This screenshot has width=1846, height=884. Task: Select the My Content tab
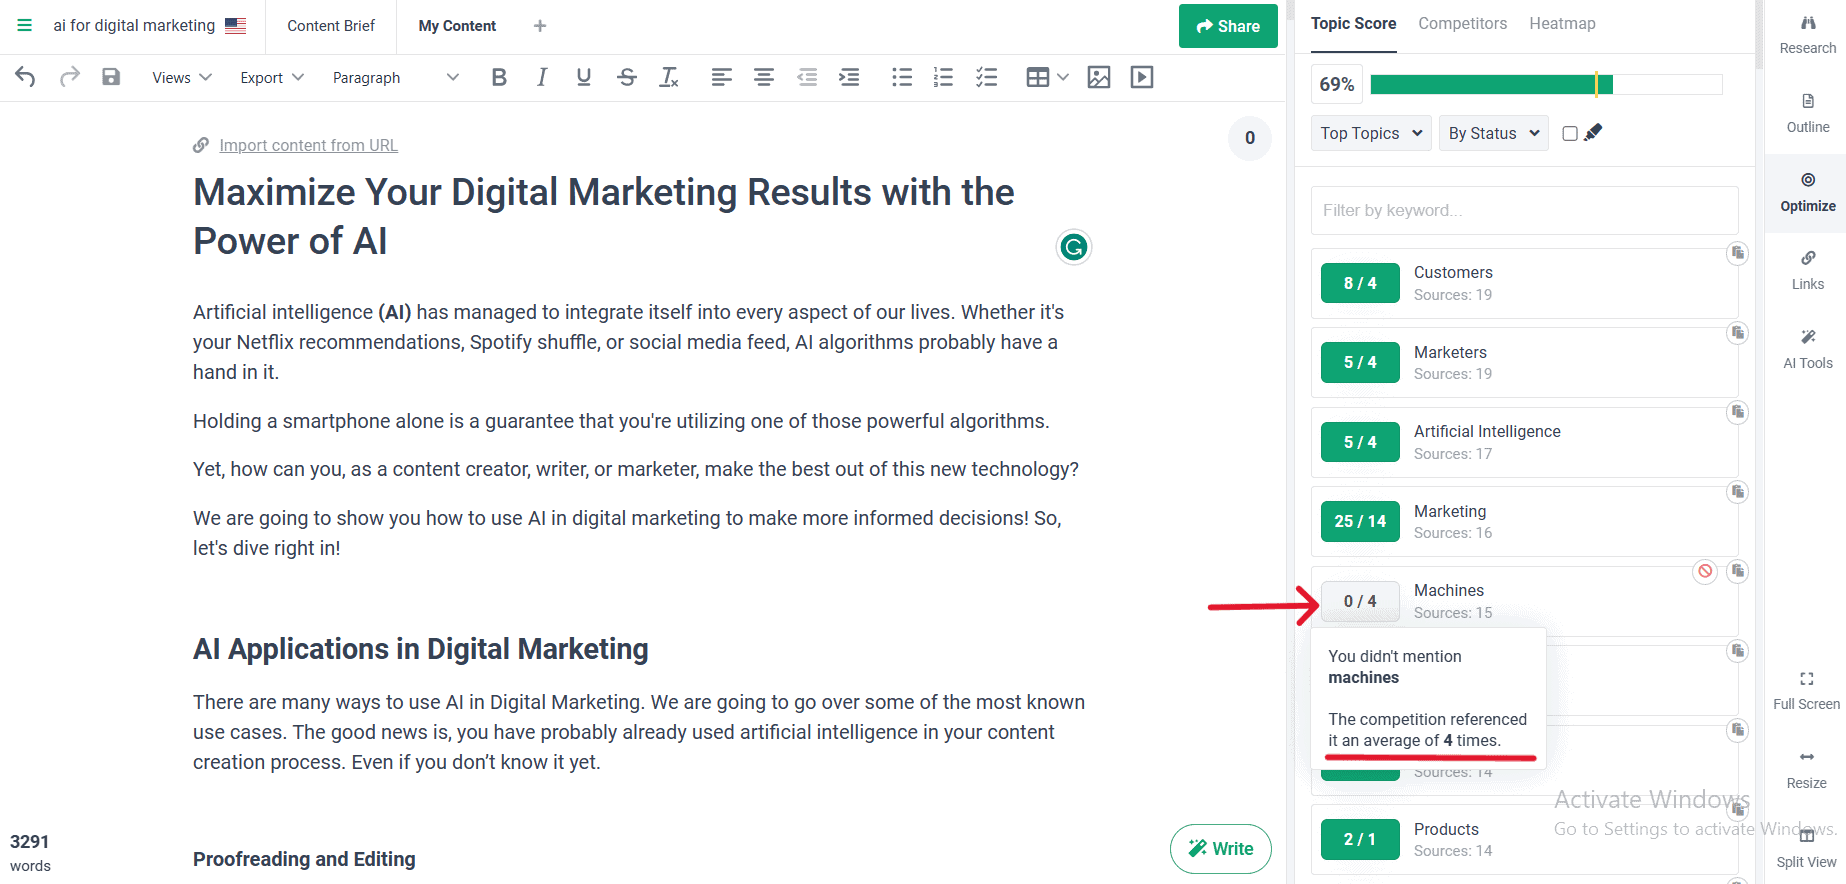click(457, 26)
